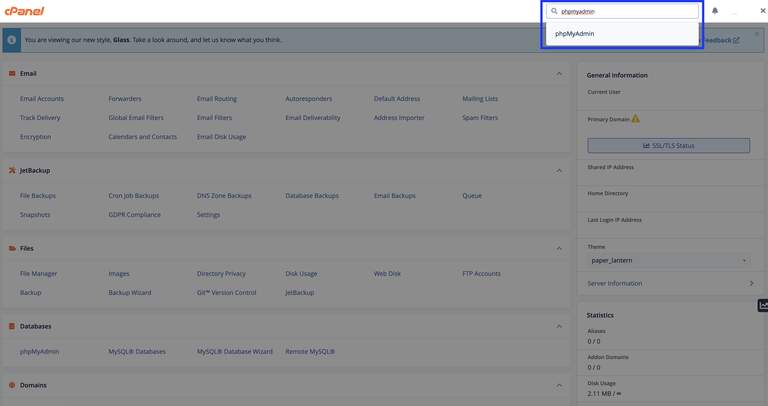Expand Server Information arrow
The height and width of the screenshot is (406, 768).
coord(752,284)
